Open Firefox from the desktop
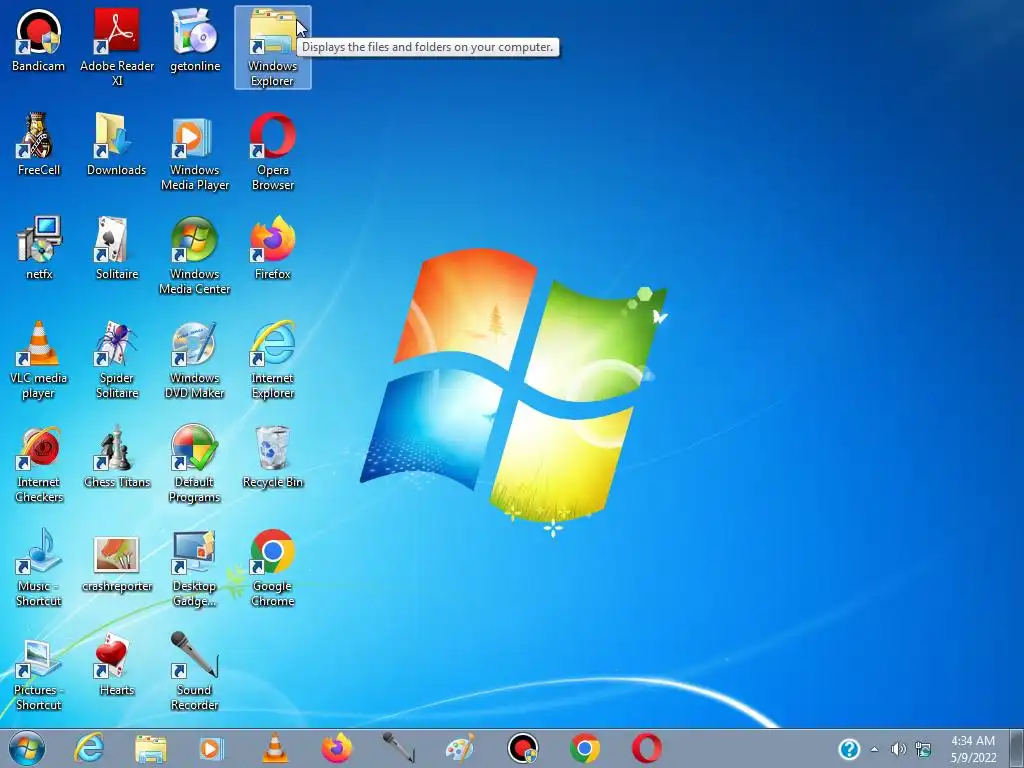 click(x=273, y=248)
